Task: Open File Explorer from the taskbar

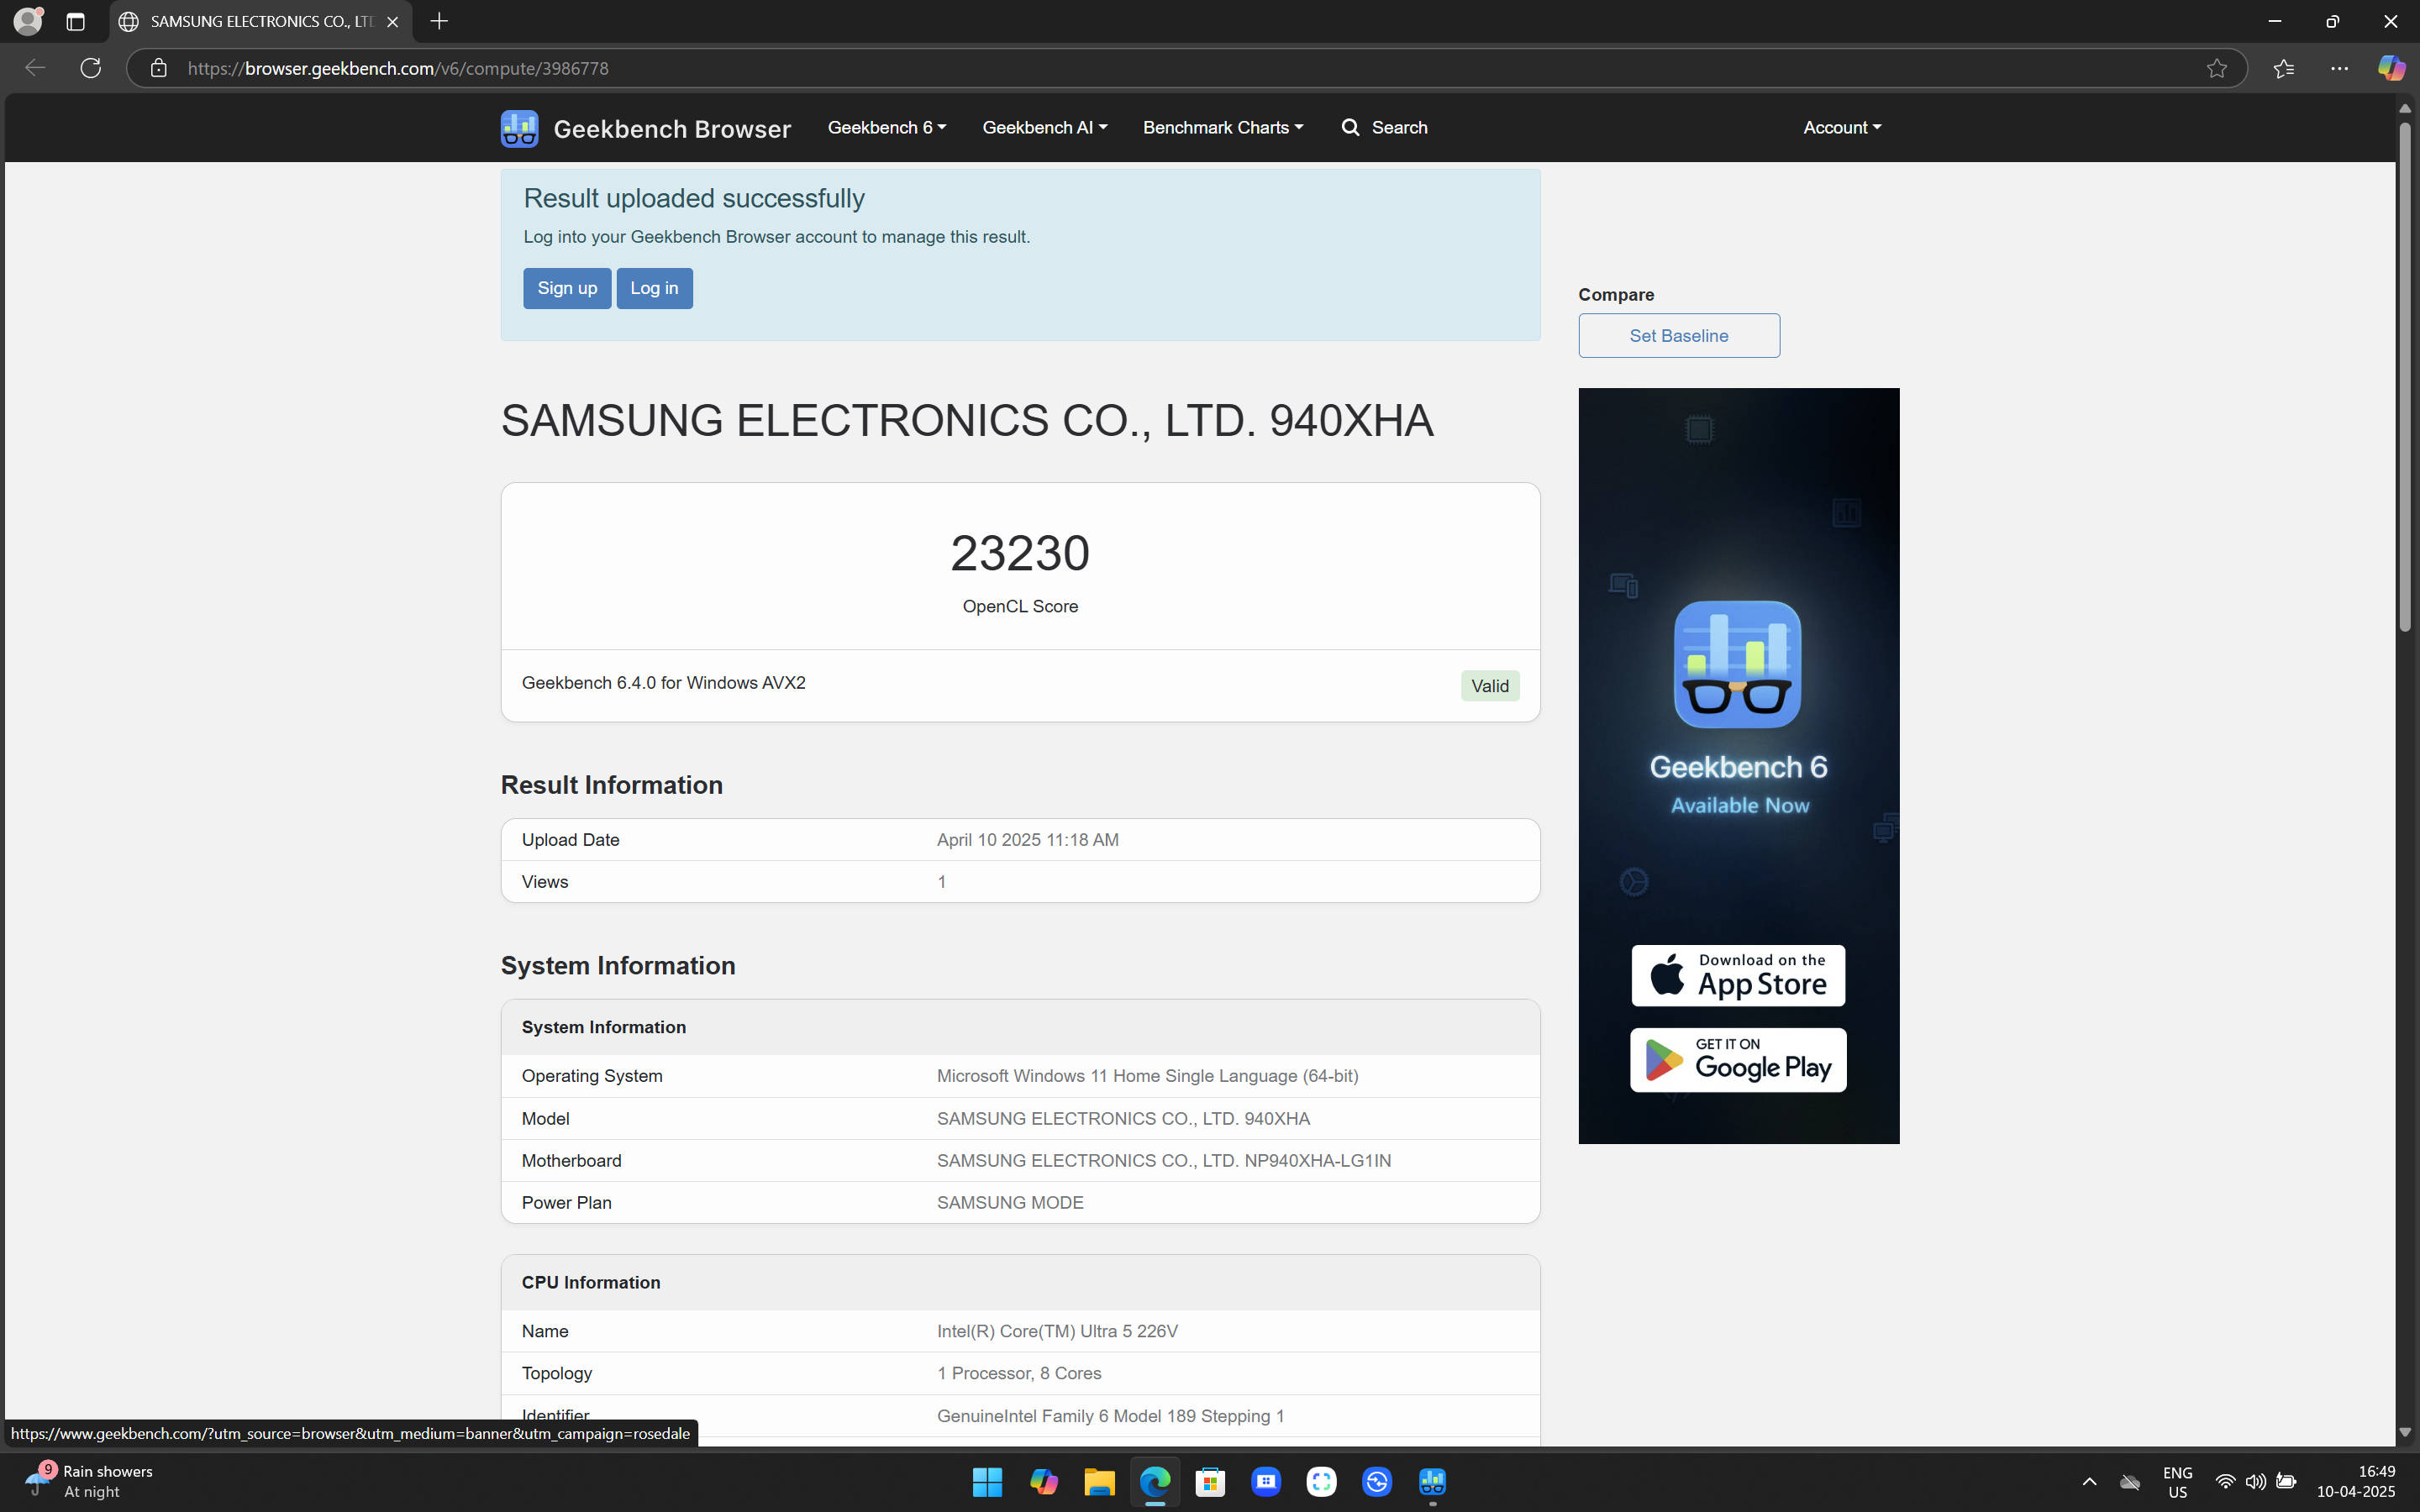Action: tap(1099, 1481)
